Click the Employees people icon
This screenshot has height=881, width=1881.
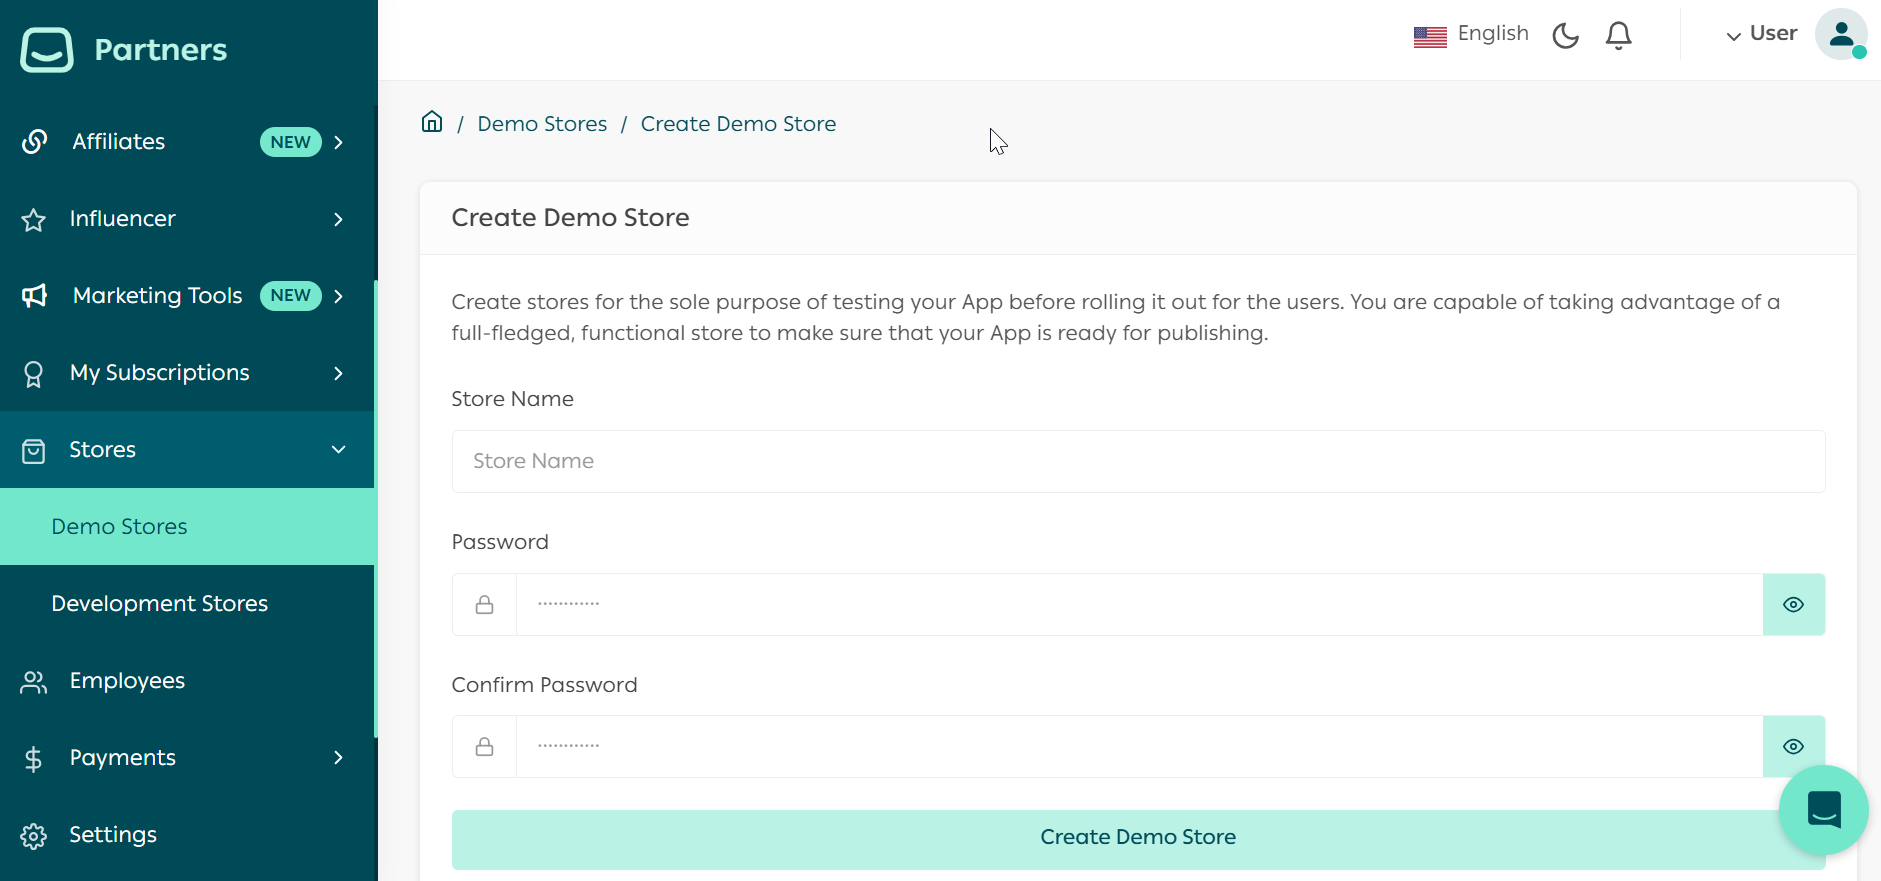click(x=34, y=682)
